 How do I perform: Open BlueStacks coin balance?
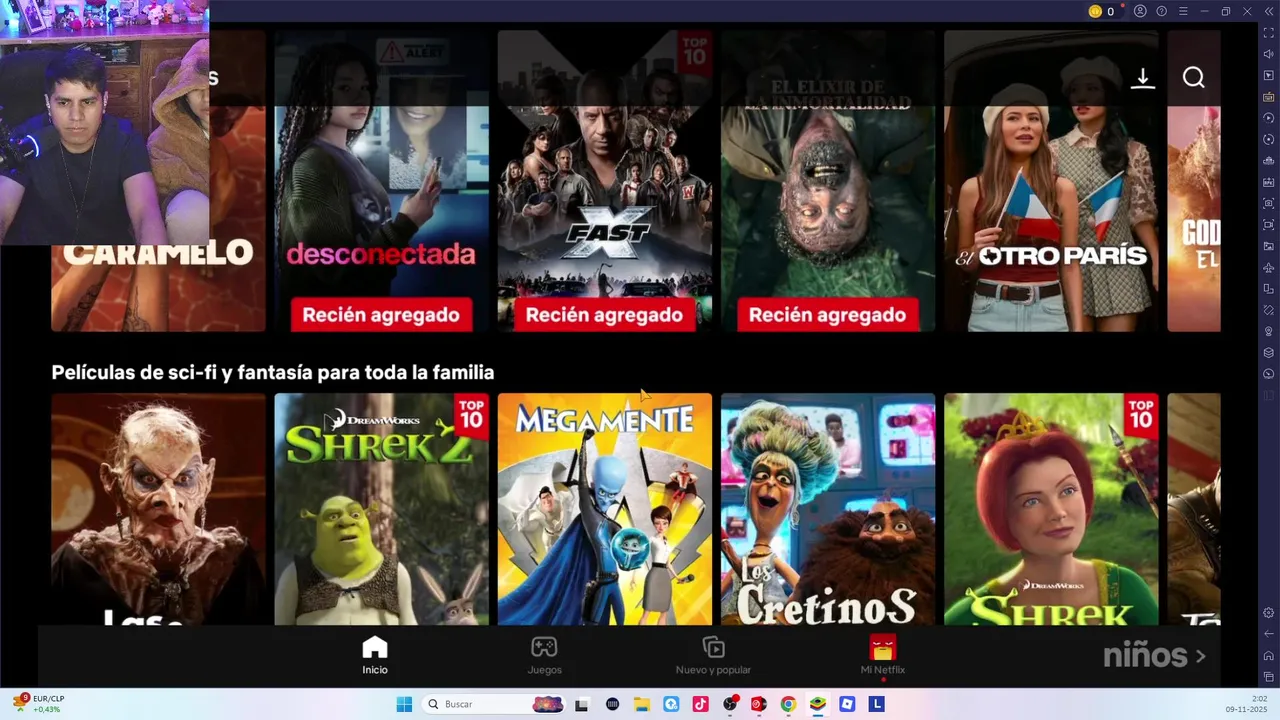(1102, 11)
